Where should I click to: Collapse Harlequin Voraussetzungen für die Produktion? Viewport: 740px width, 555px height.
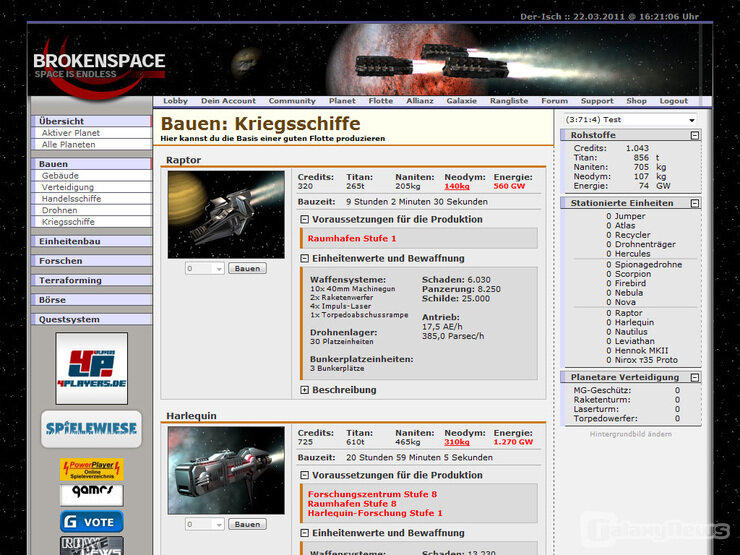pos(305,475)
